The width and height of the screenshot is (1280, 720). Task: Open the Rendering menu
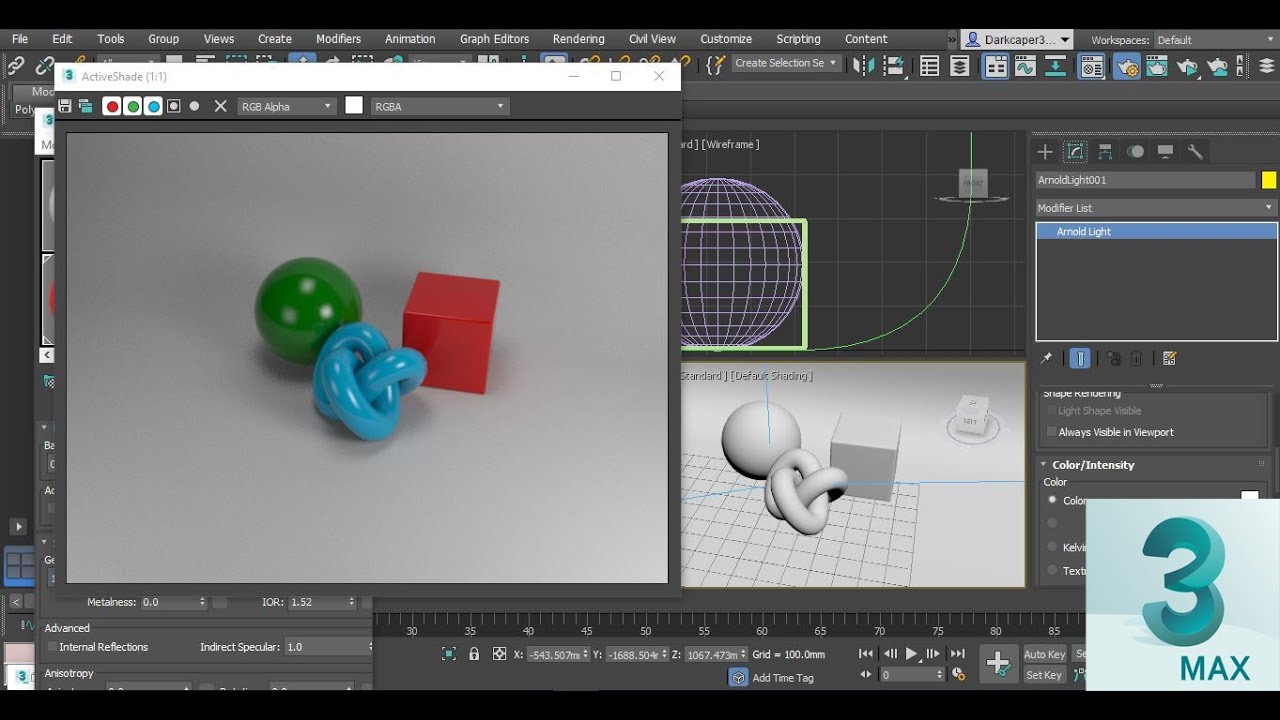(x=578, y=39)
